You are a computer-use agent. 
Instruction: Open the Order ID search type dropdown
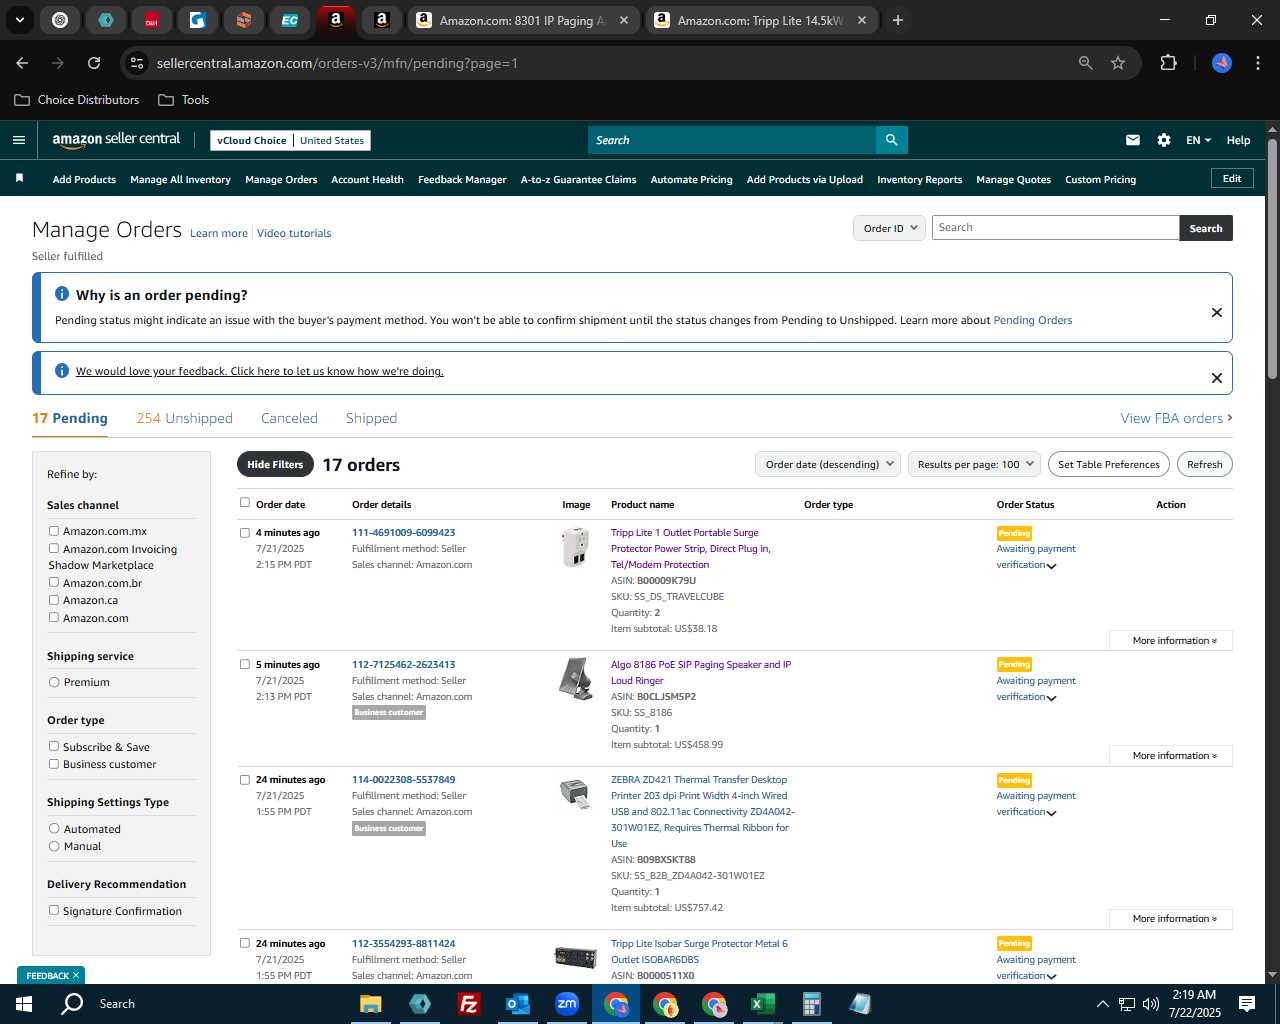pos(889,228)
